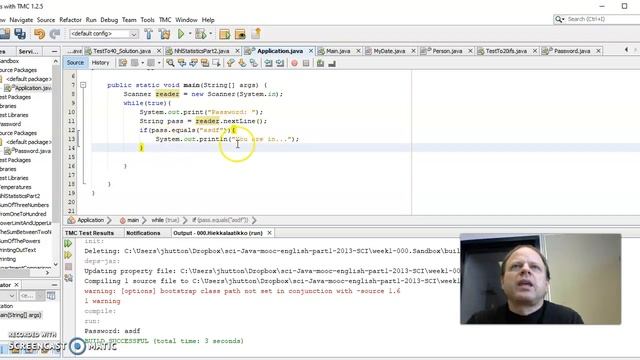Select SumOfThreeNumbers project in tree
Screen dimensions: 640x360
point(25,205)
